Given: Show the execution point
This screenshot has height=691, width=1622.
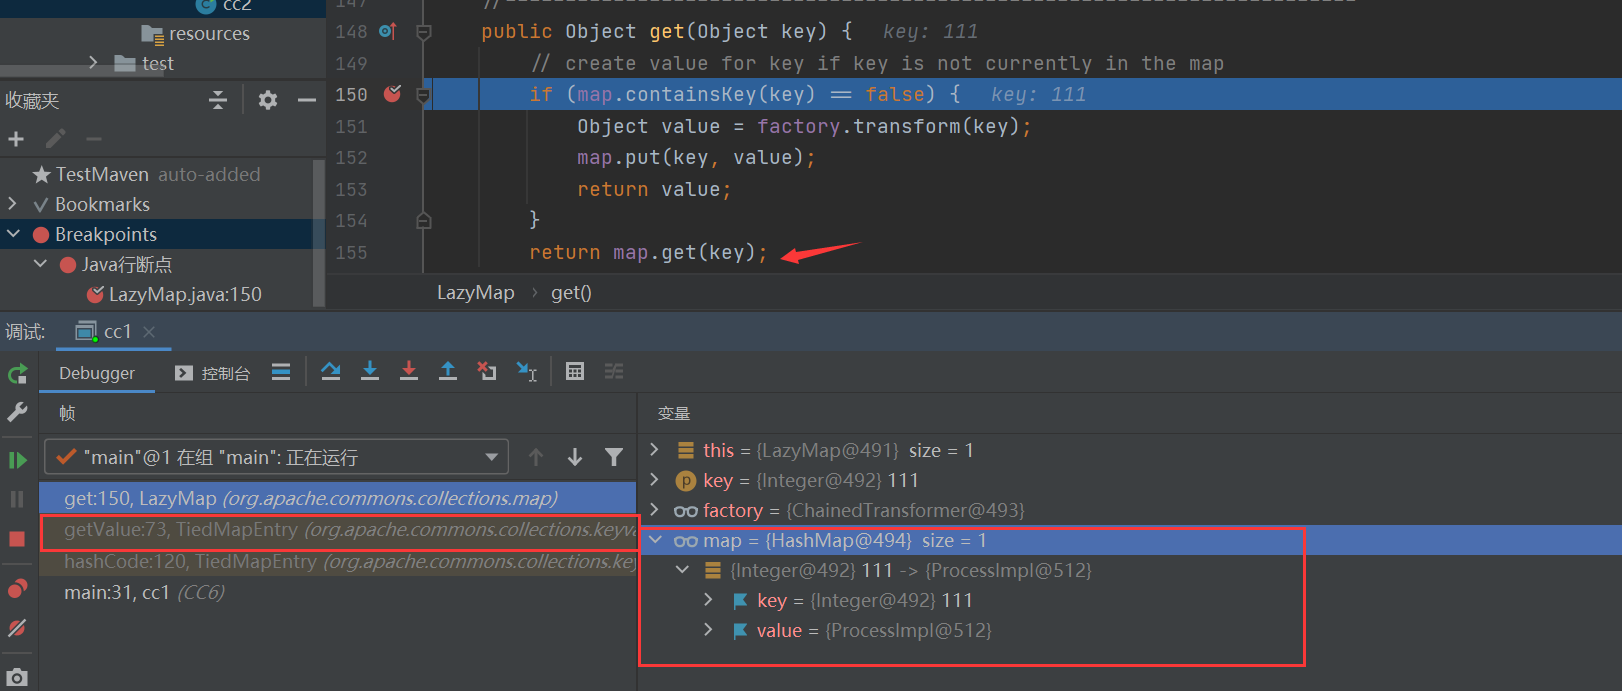Looking at the screenshot, I should [281, 372].
